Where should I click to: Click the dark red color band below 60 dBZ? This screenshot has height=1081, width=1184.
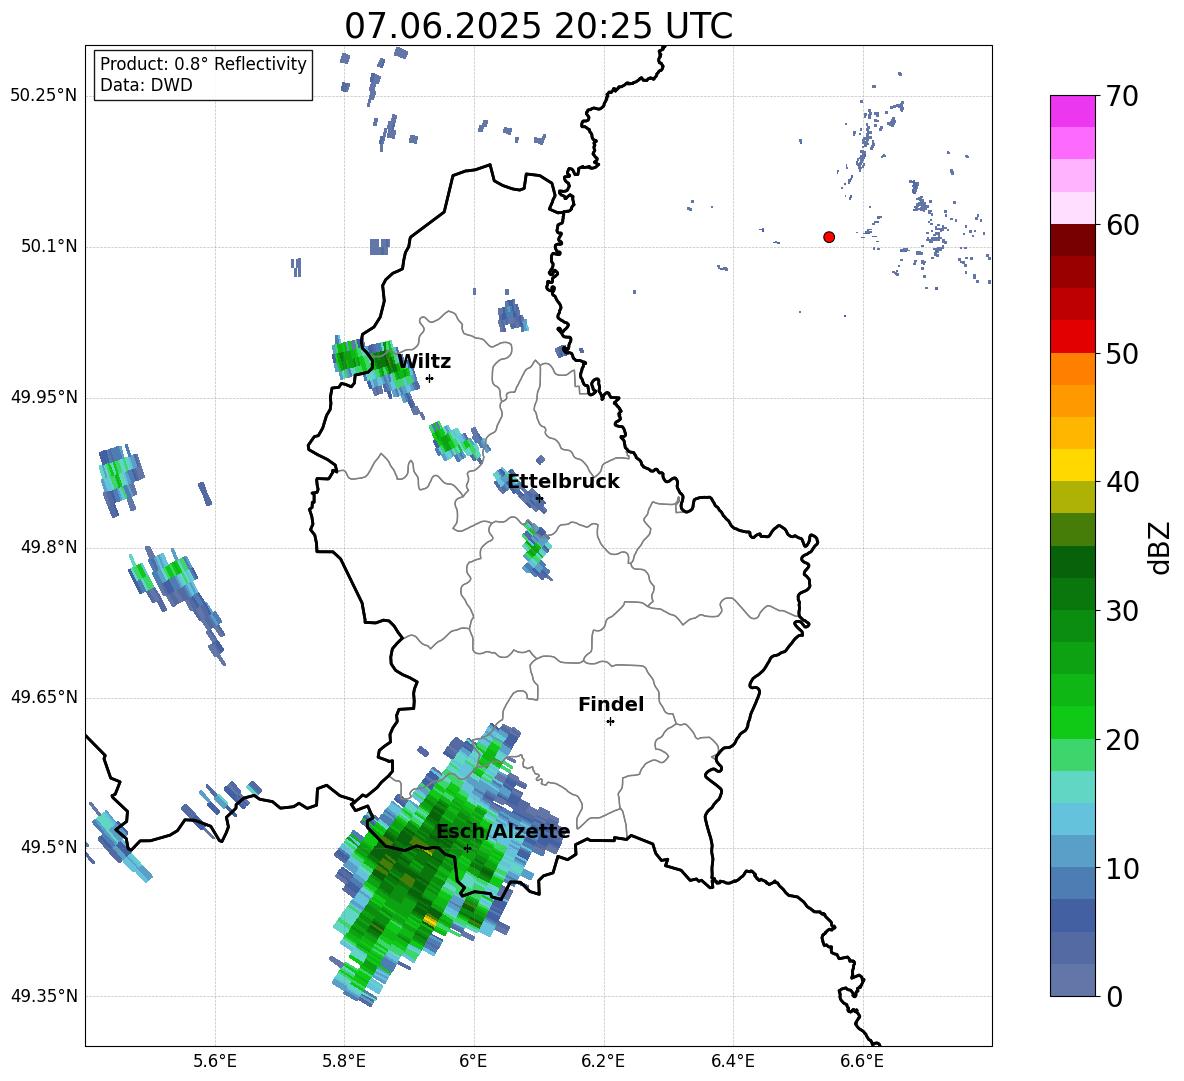tap(1073, 240)
